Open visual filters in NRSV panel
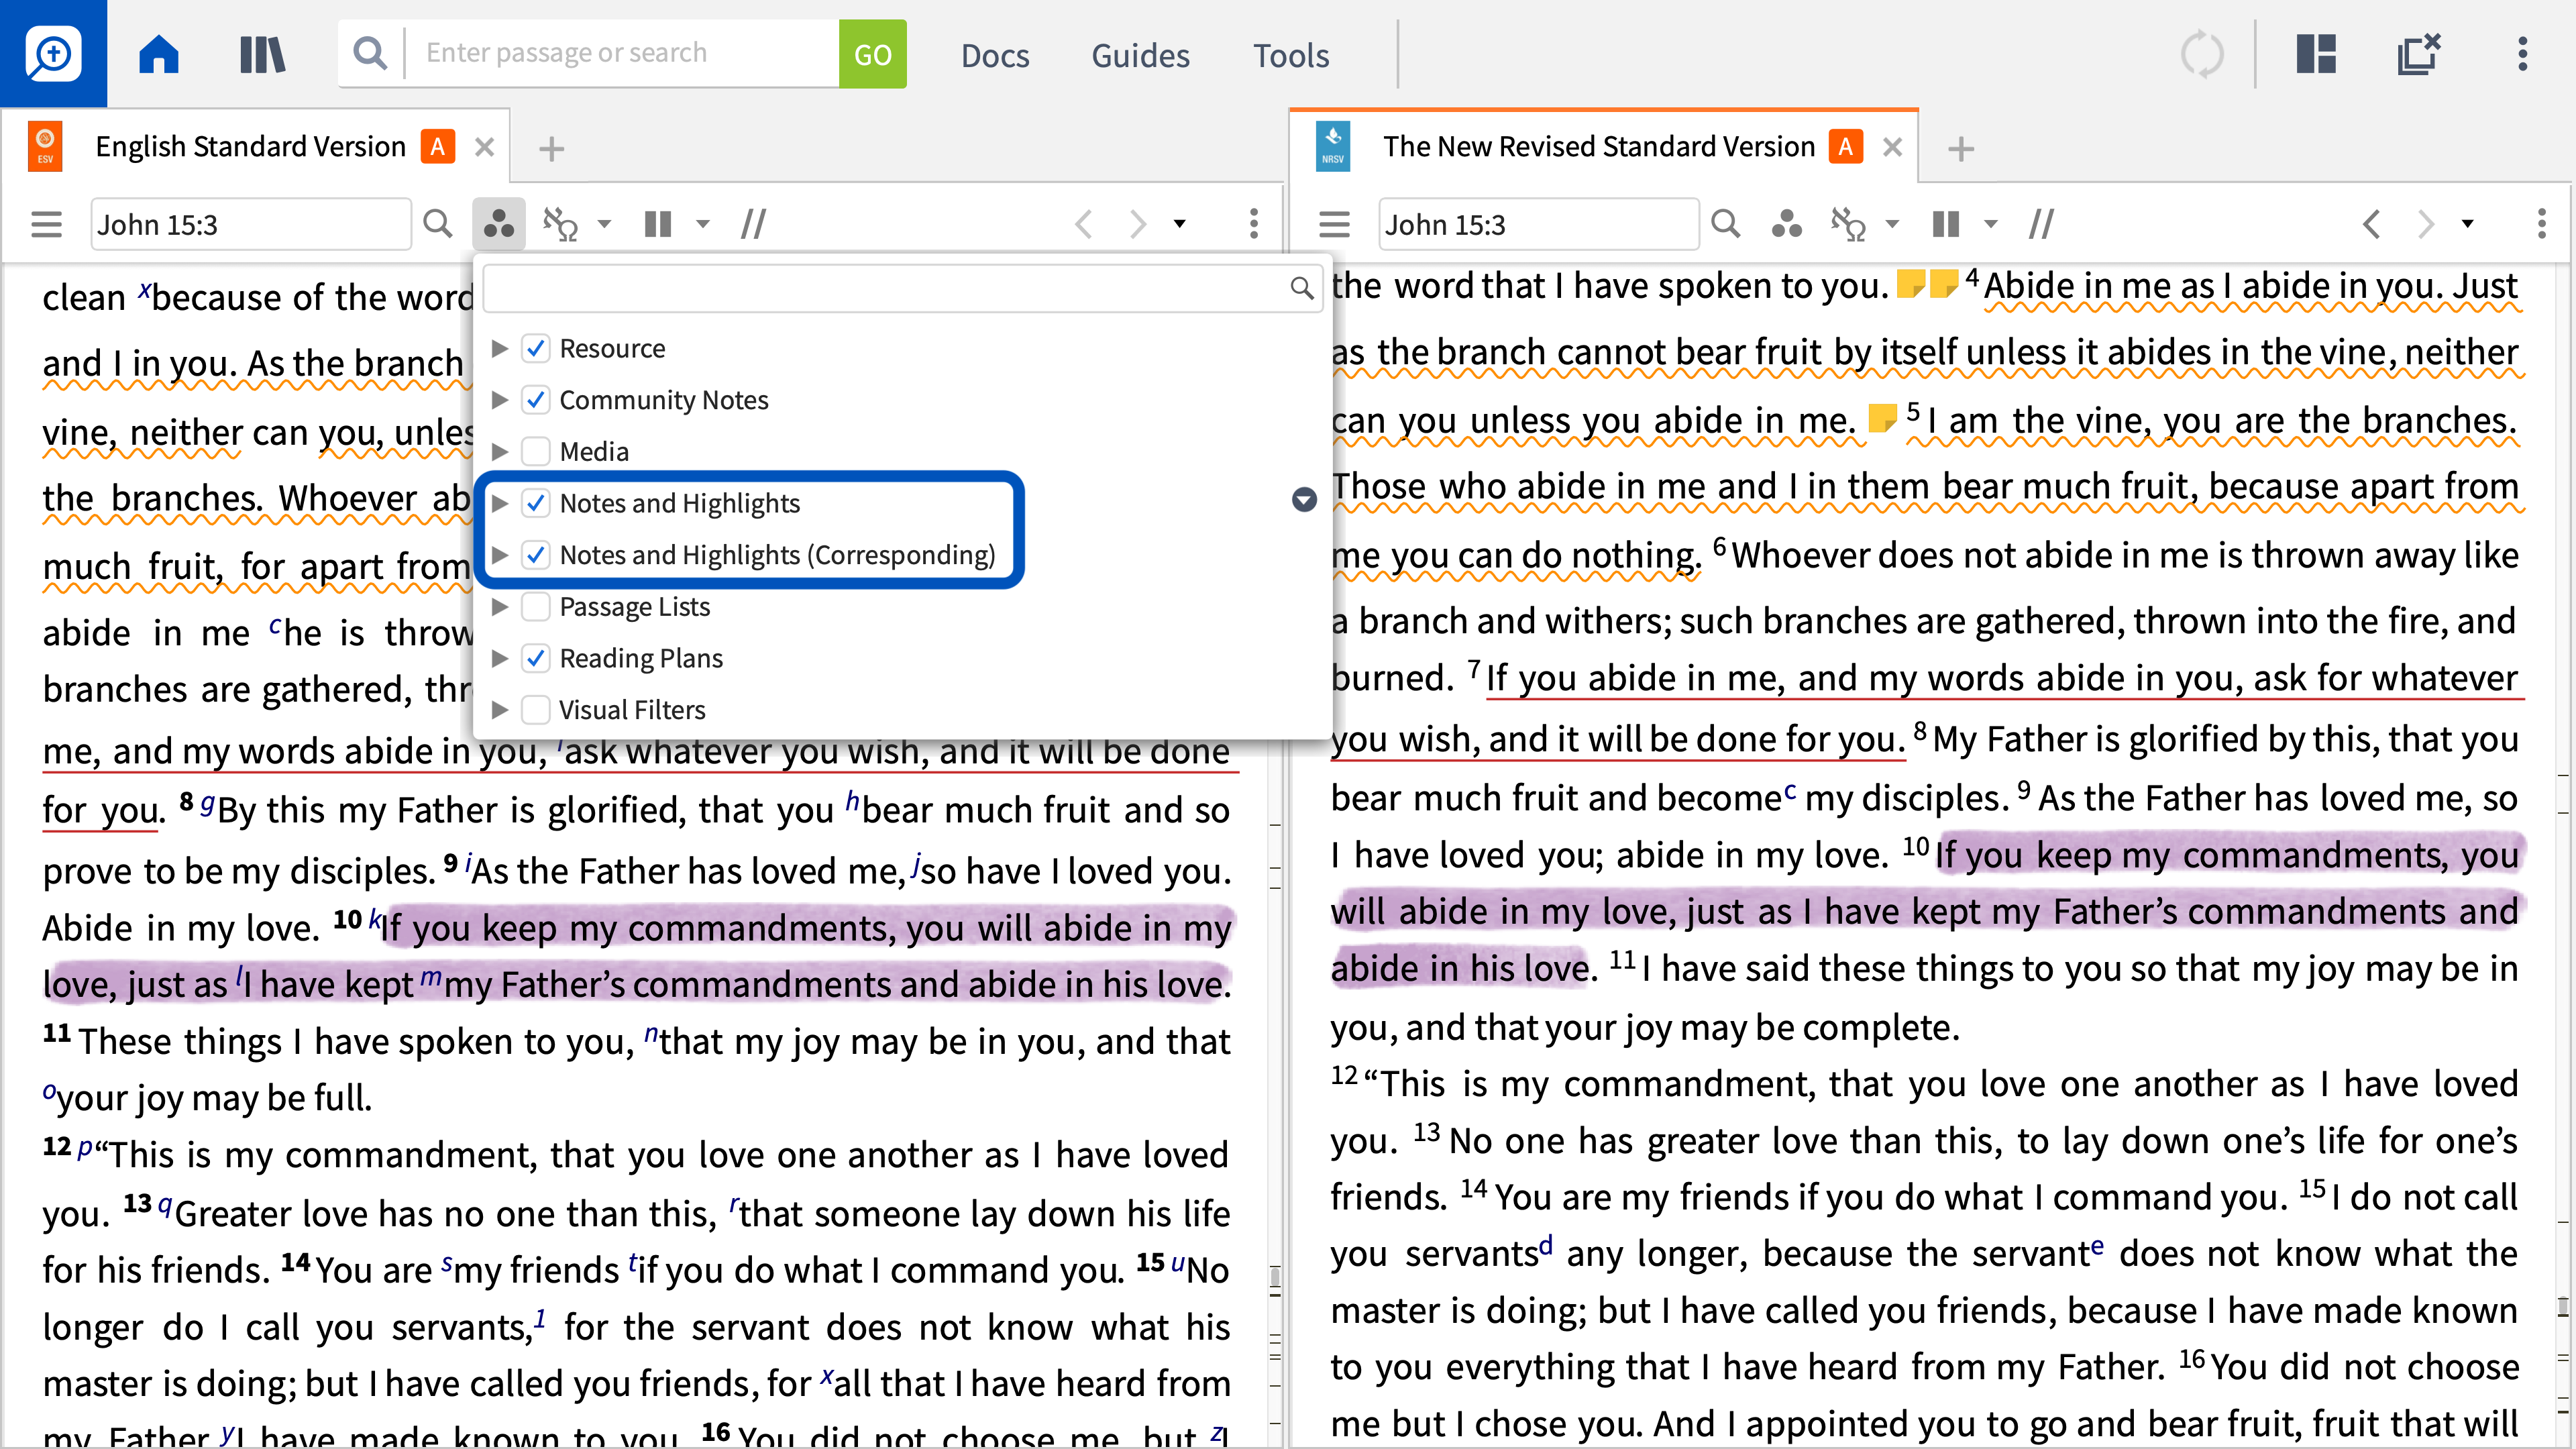 (1786, 224)
